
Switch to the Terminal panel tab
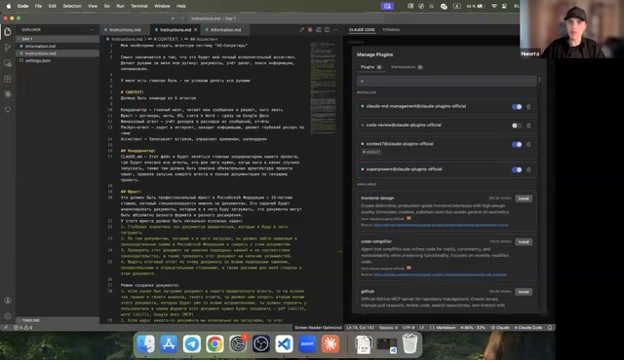tap(392, 30)
